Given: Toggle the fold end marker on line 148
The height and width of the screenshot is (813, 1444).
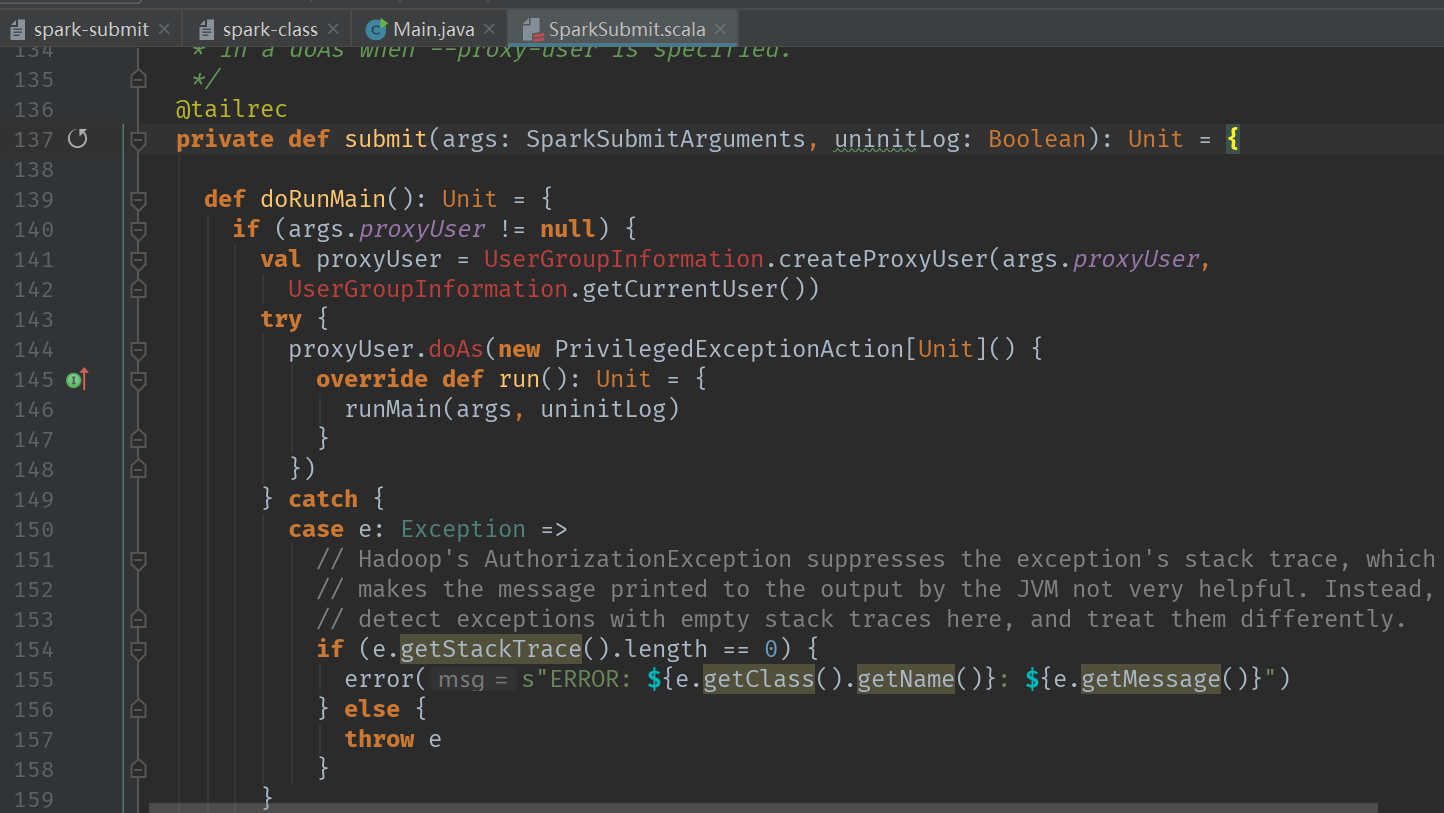Looking at the screenshot, I should [139, 469].
